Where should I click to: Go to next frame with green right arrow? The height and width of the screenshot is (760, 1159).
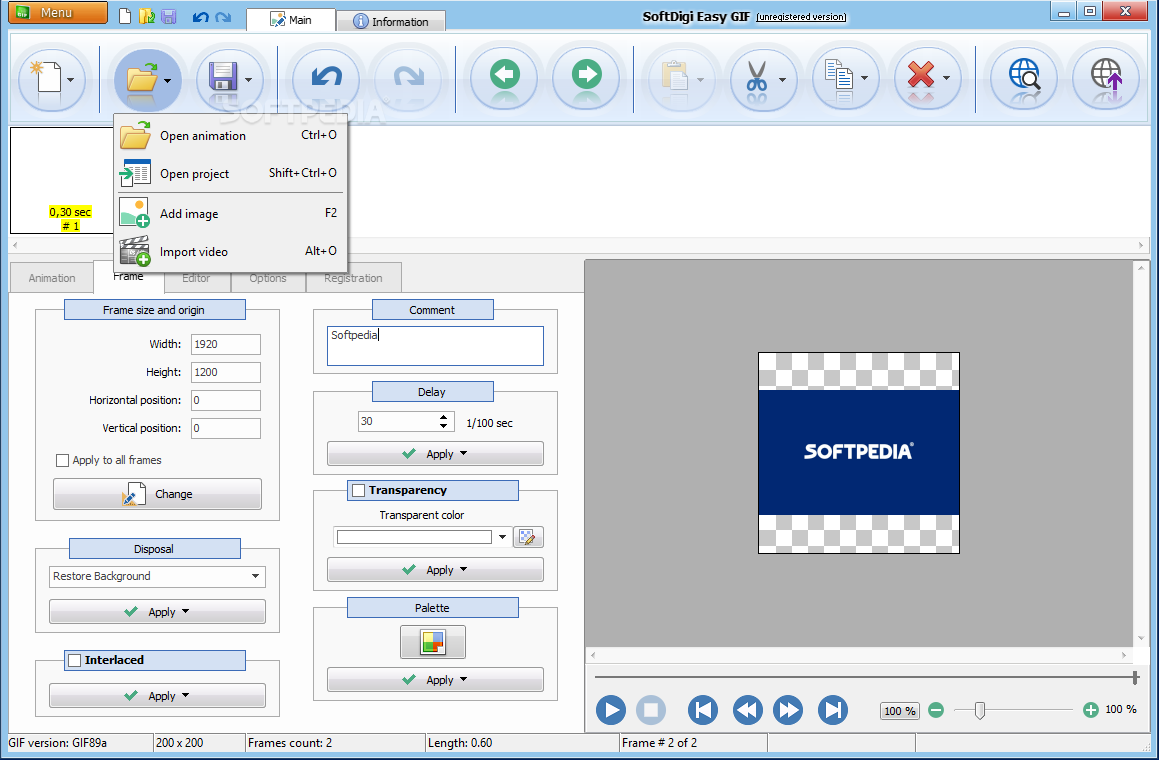pyautogui.click(x=587, y=75)
